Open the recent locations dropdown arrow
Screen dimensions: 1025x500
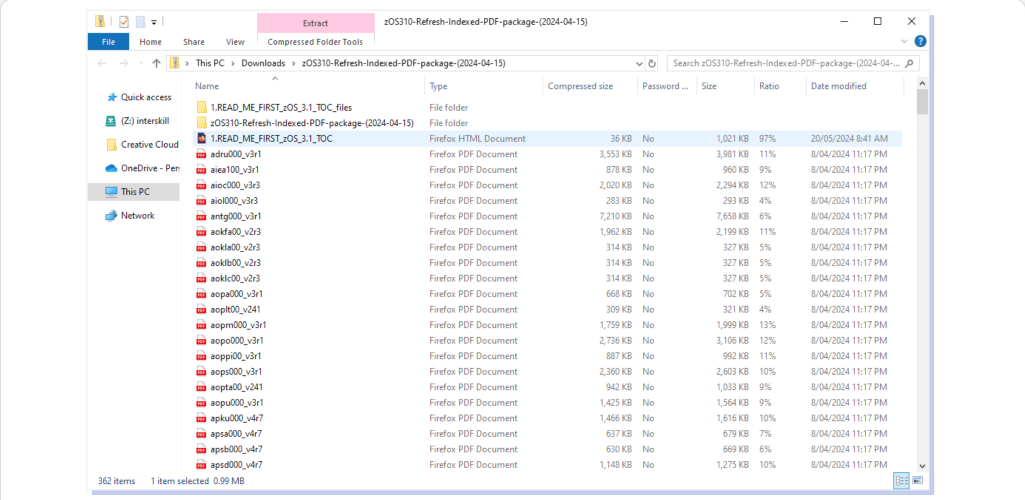pyautogui.click(x=139, y=64)
